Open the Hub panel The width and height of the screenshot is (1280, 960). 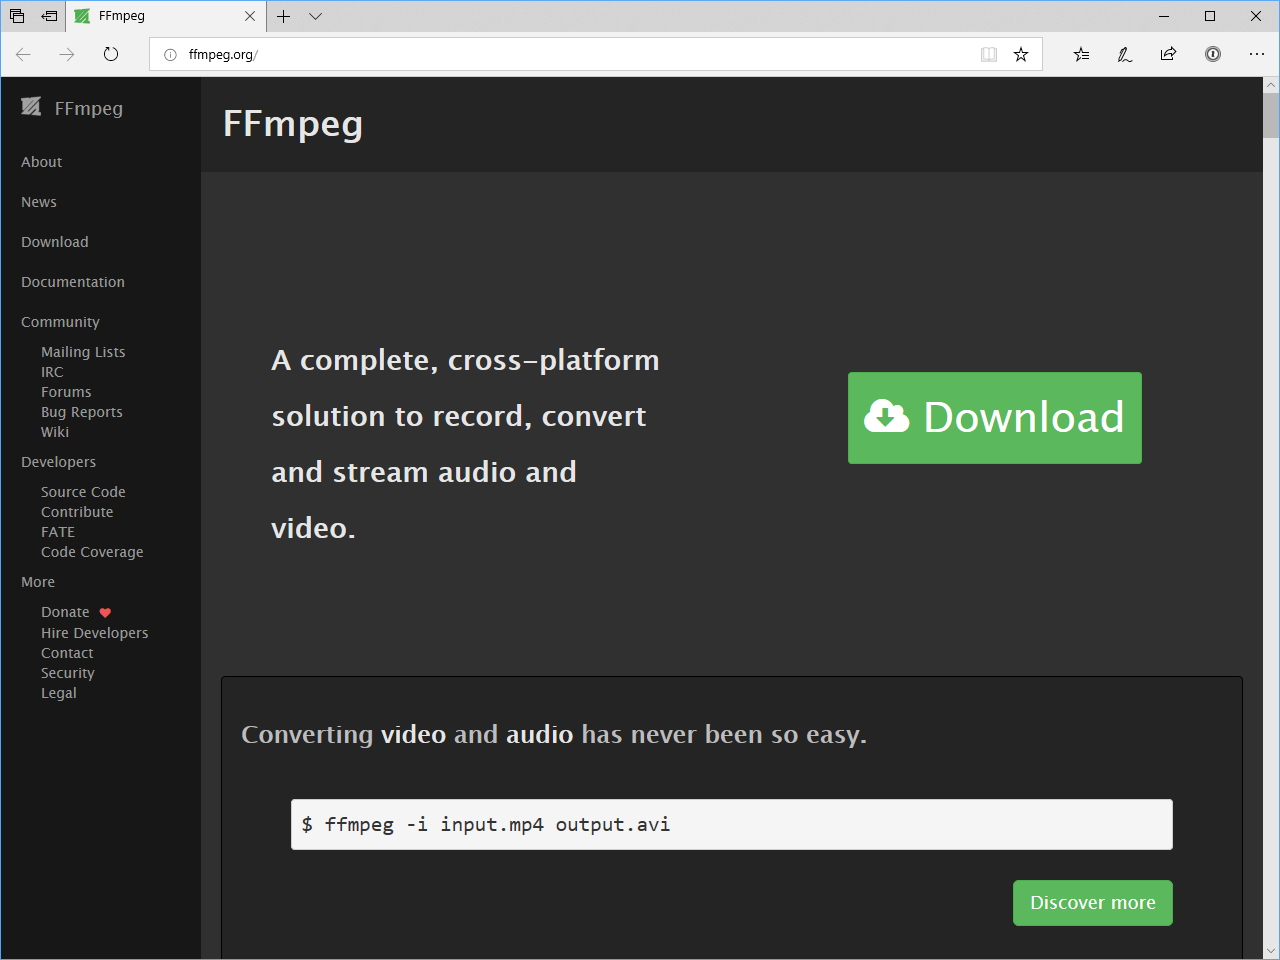click(1081, 55)
